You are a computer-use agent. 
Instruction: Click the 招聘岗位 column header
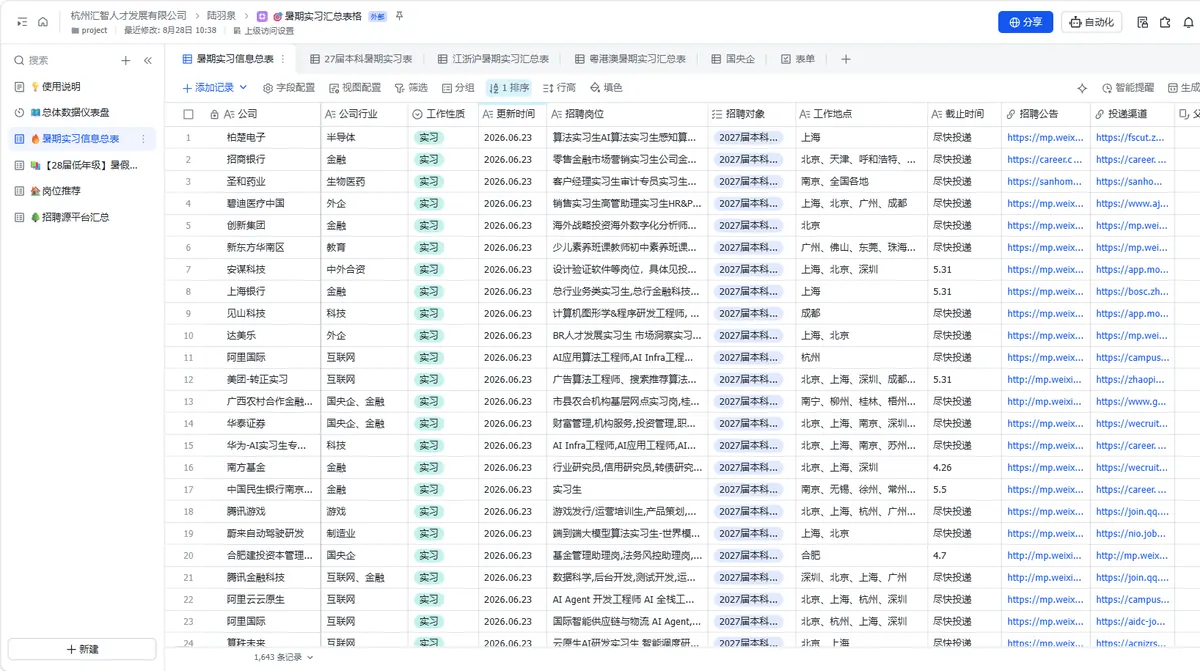628,115
